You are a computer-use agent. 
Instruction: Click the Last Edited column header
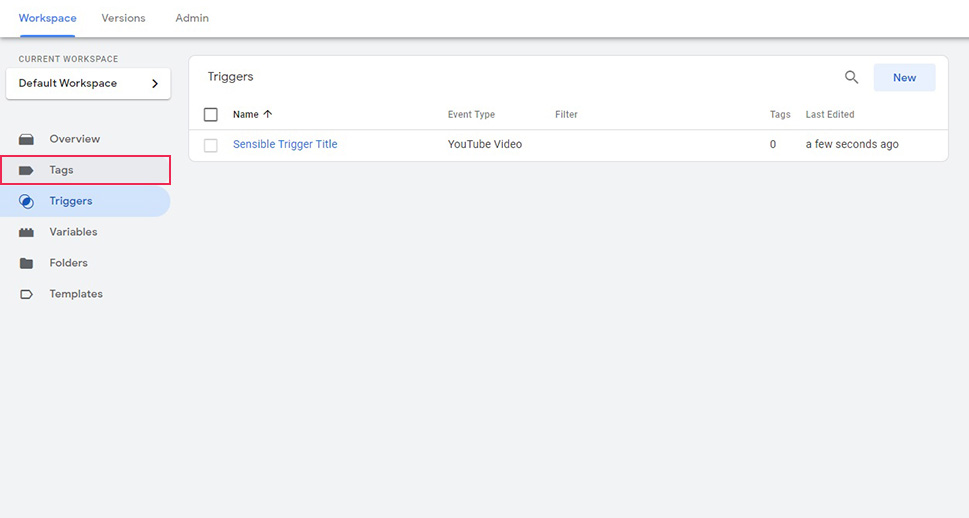pos(830,114)
